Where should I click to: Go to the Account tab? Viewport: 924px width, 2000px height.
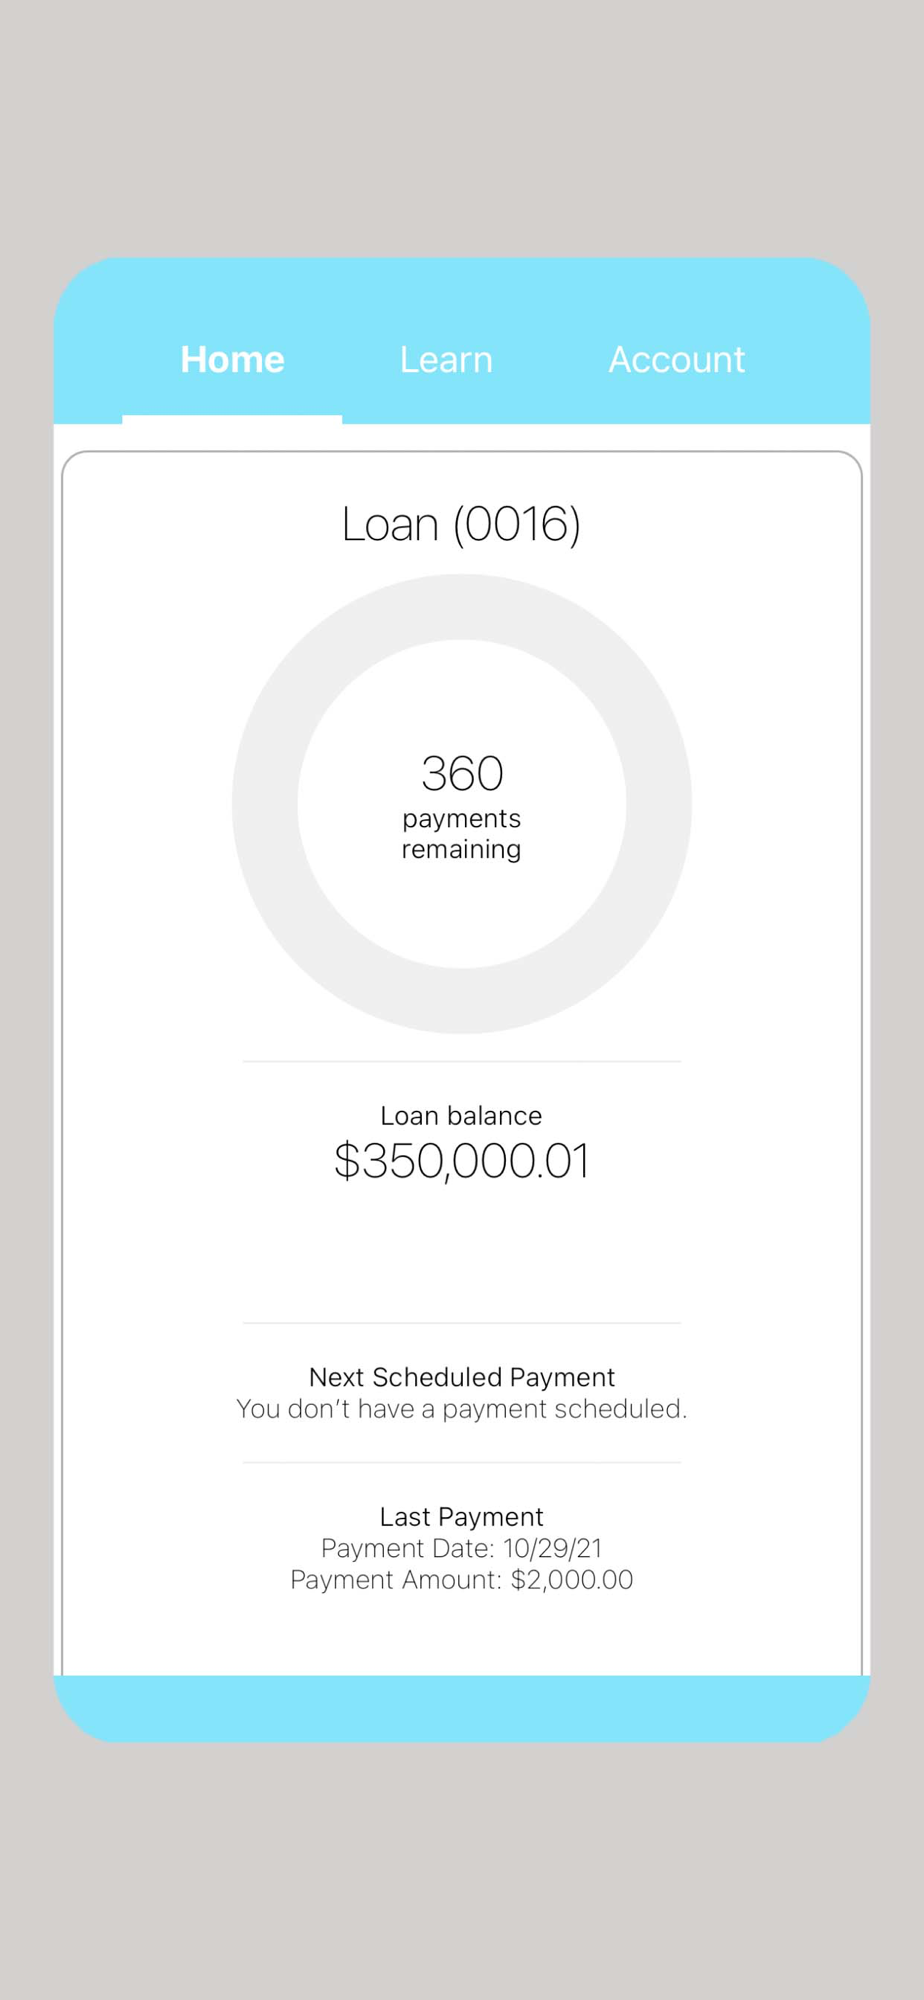point(677,359)
